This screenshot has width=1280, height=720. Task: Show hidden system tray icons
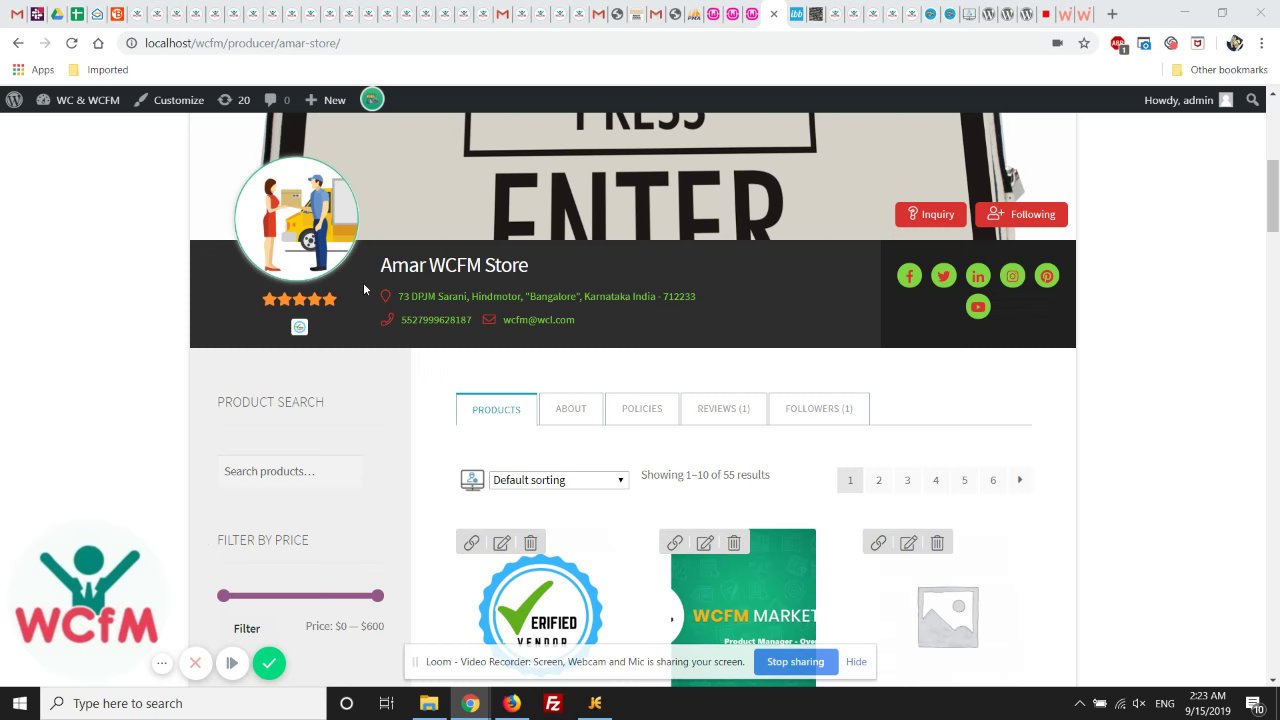tap(1077, 703)
